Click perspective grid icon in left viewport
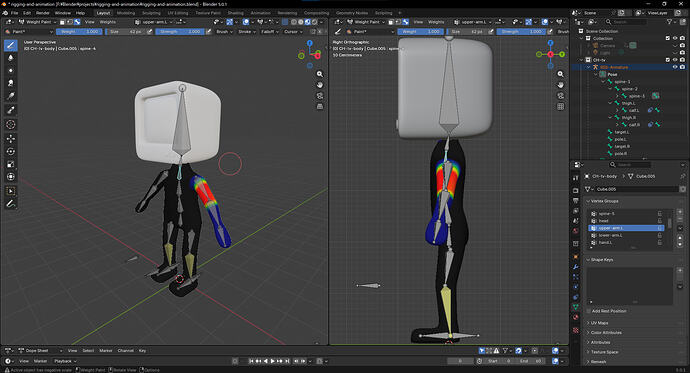690x373 pixels. (x=320, y=106)
